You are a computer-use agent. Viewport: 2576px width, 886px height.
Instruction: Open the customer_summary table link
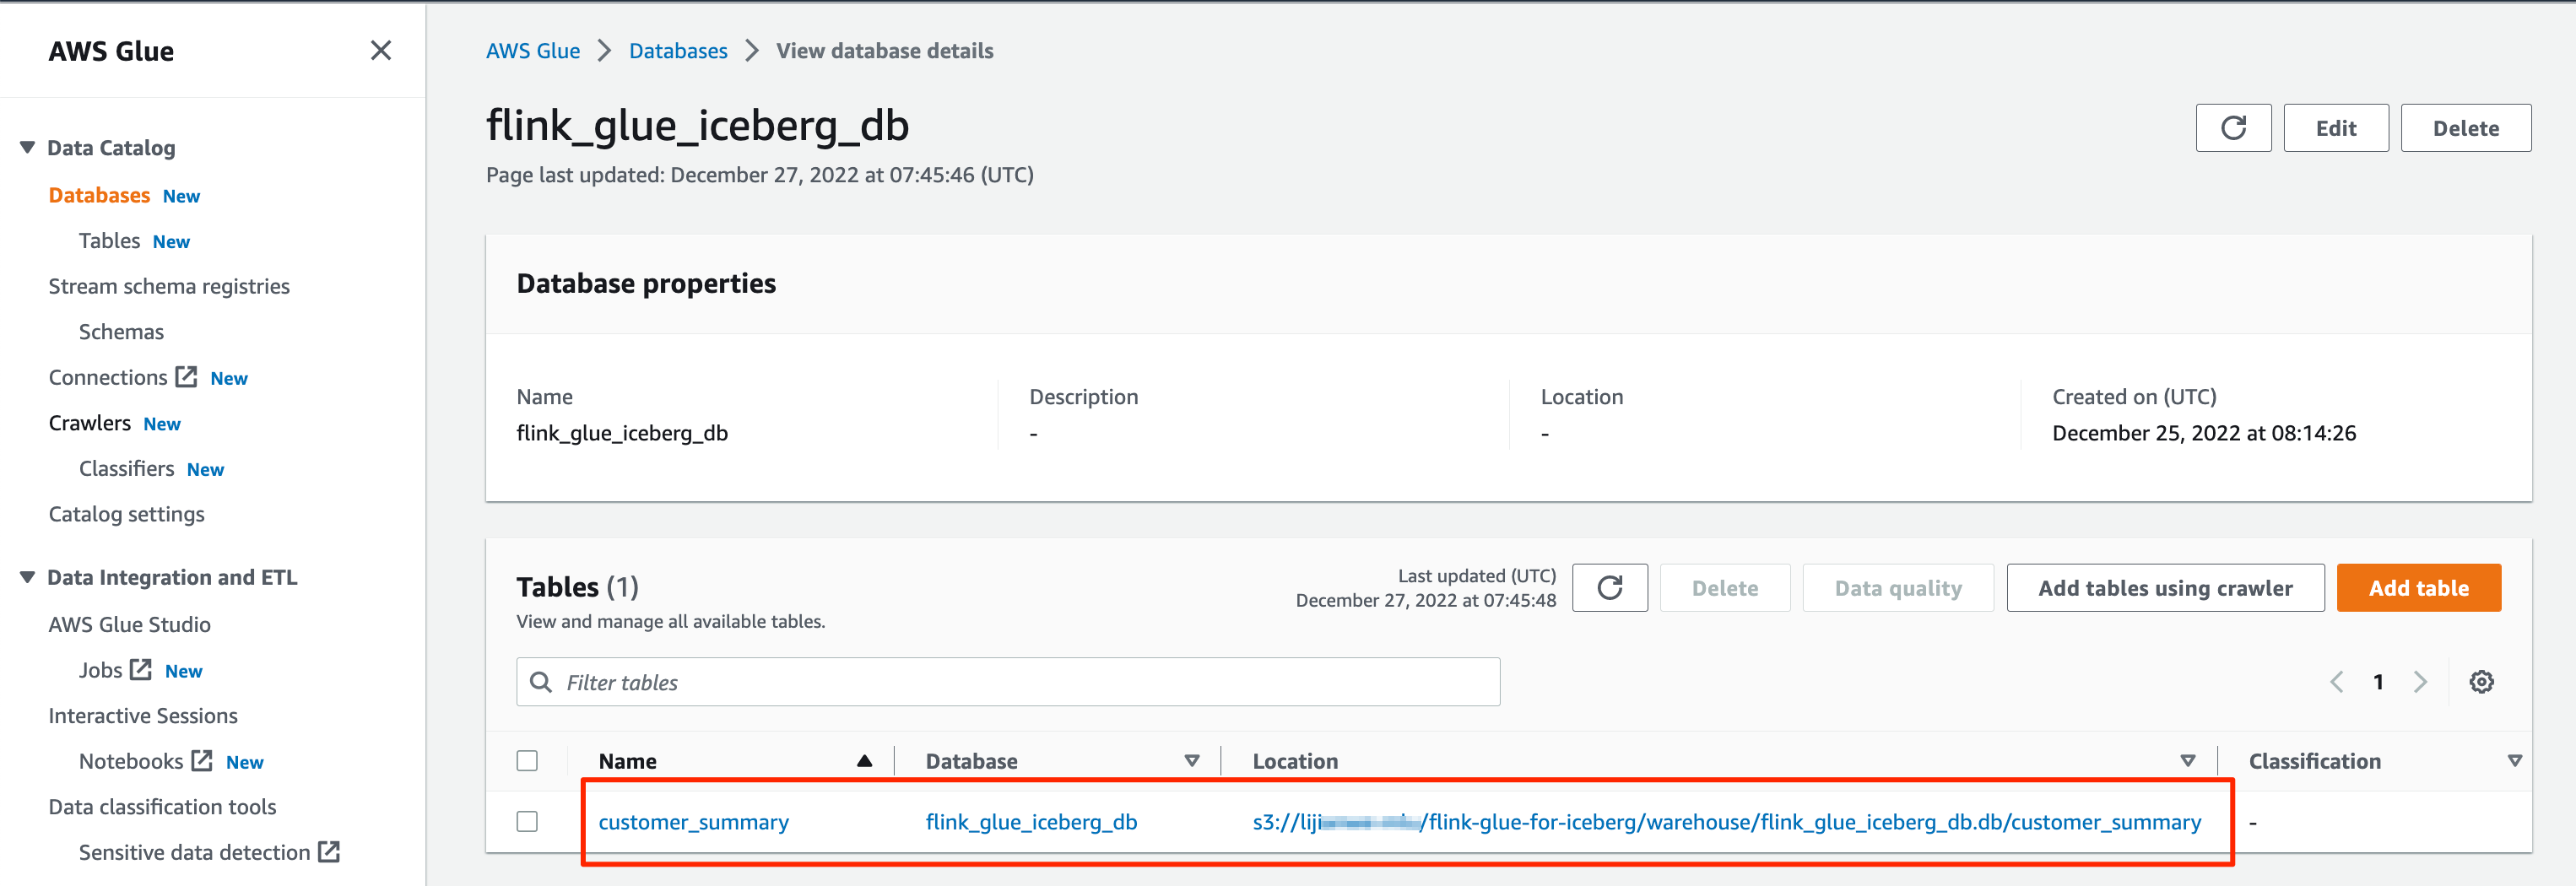coord(694,822)
